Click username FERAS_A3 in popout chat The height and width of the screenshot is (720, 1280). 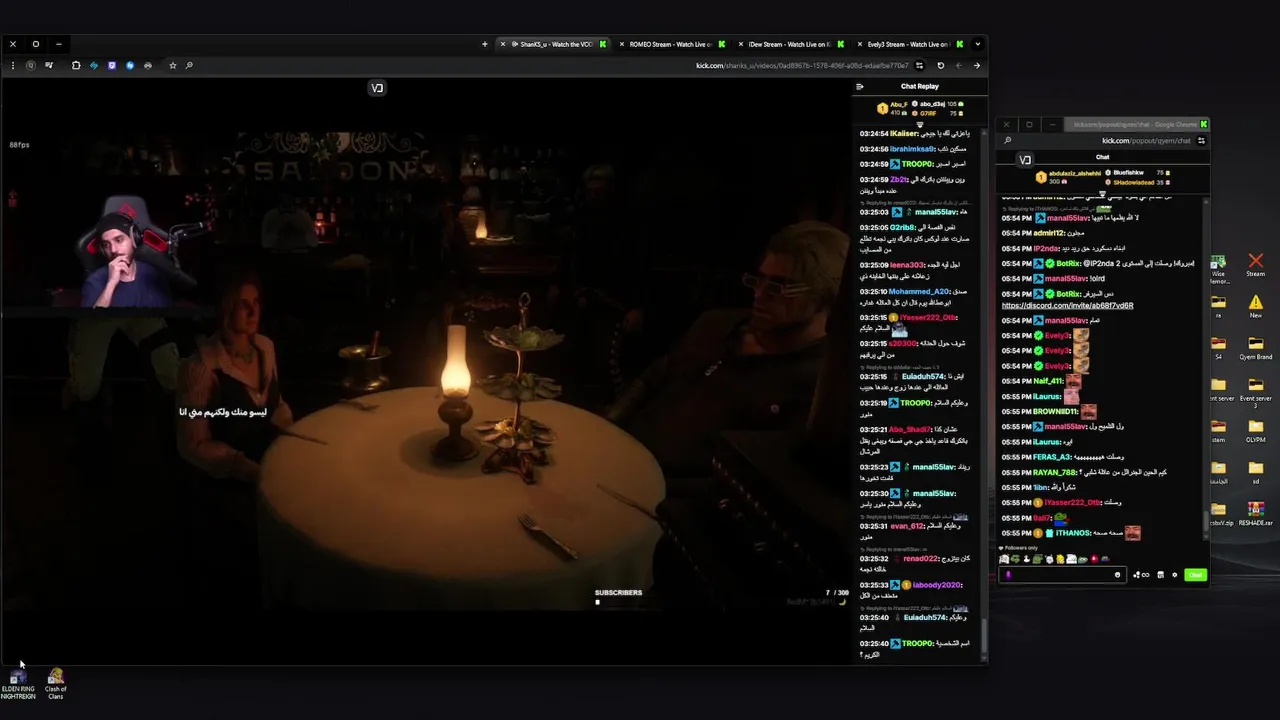point(1052,457)
